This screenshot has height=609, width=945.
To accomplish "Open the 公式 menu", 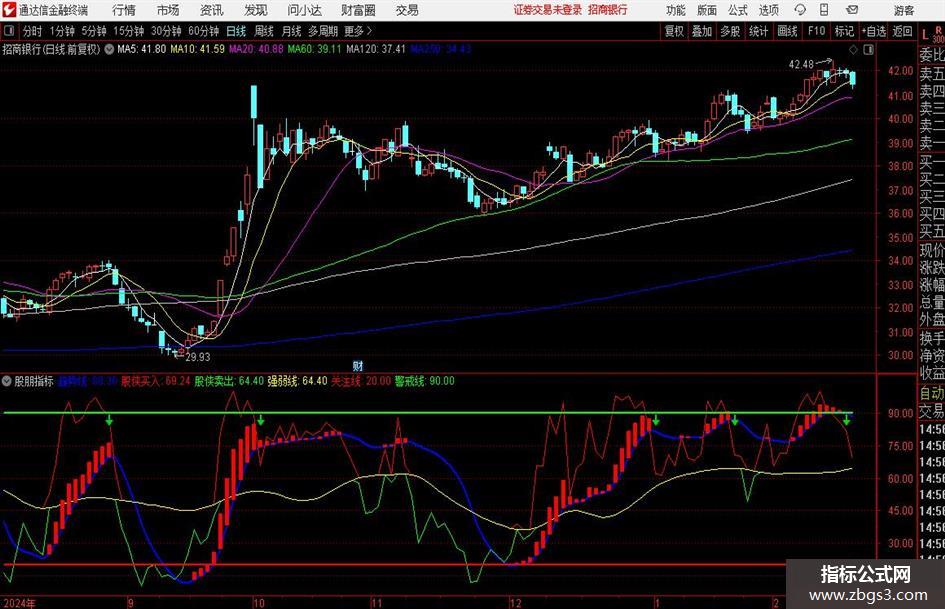I will pyautogui.click(x=738, y=10).
